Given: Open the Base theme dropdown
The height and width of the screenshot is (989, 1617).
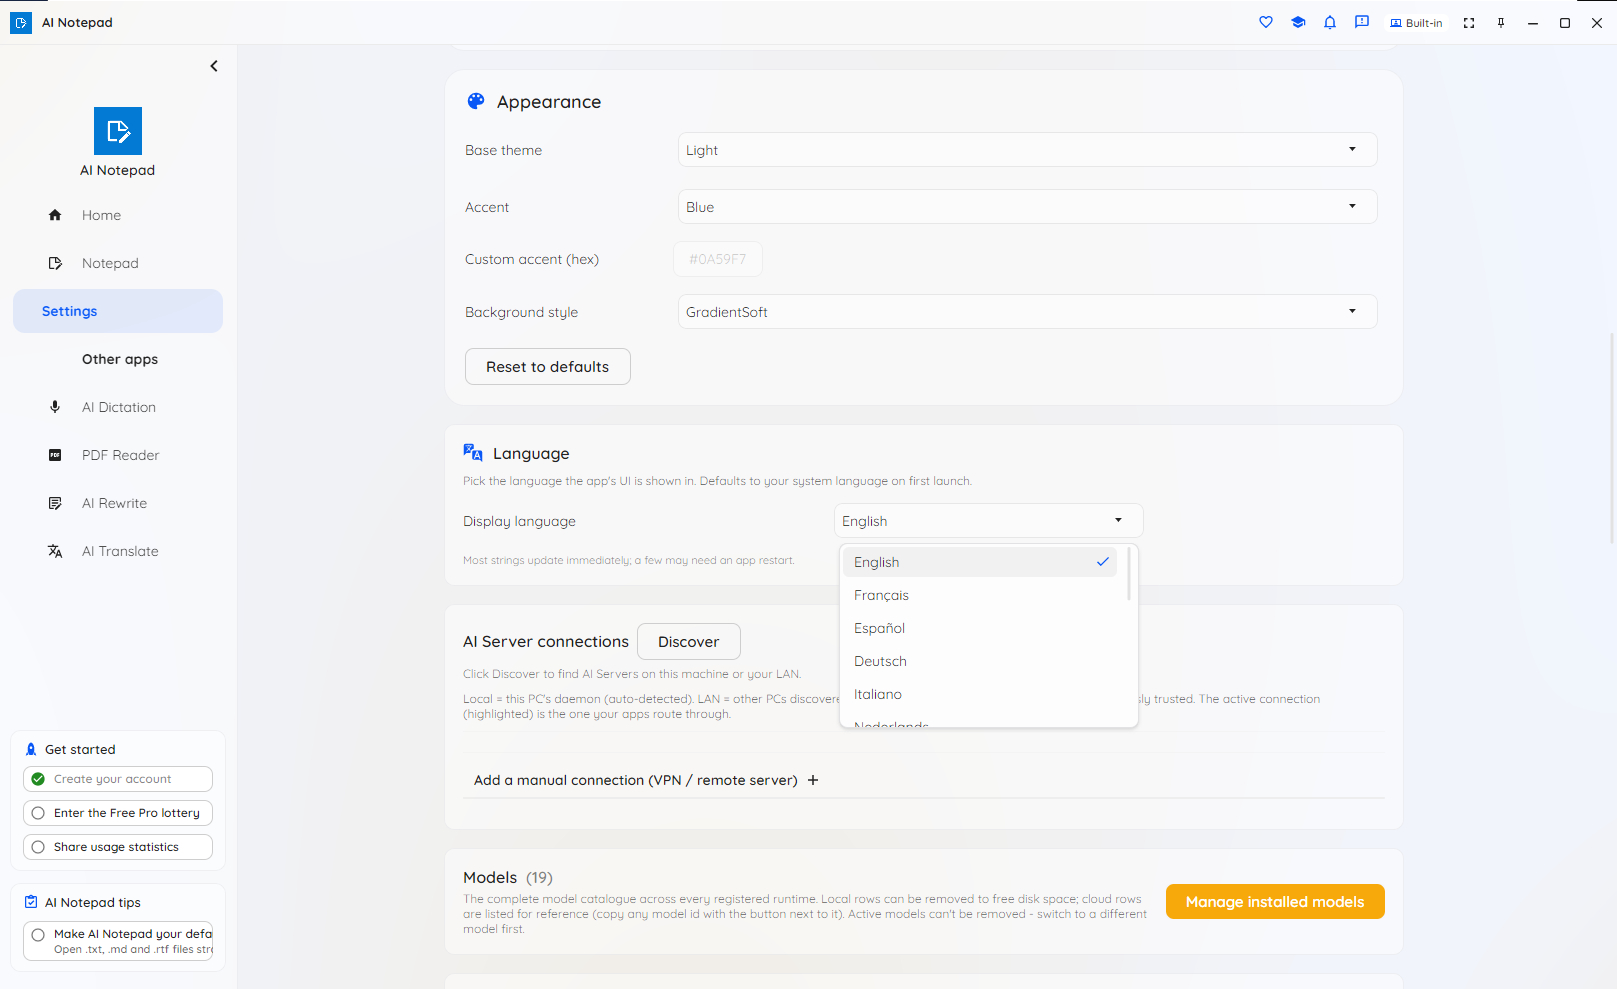Looking at the screenshot, I should [1028, 150].
